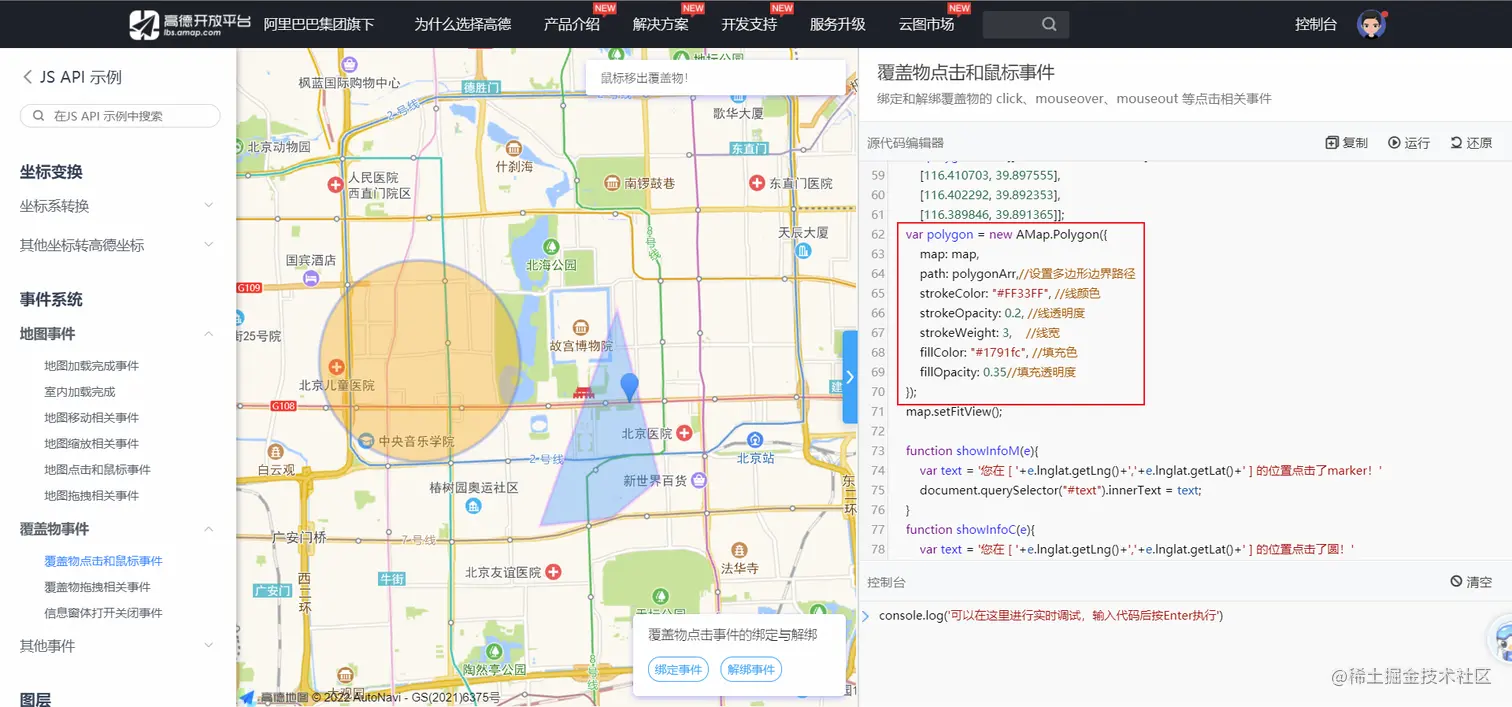
Task: Click the blue marker on the map
Action: point(629,387)
